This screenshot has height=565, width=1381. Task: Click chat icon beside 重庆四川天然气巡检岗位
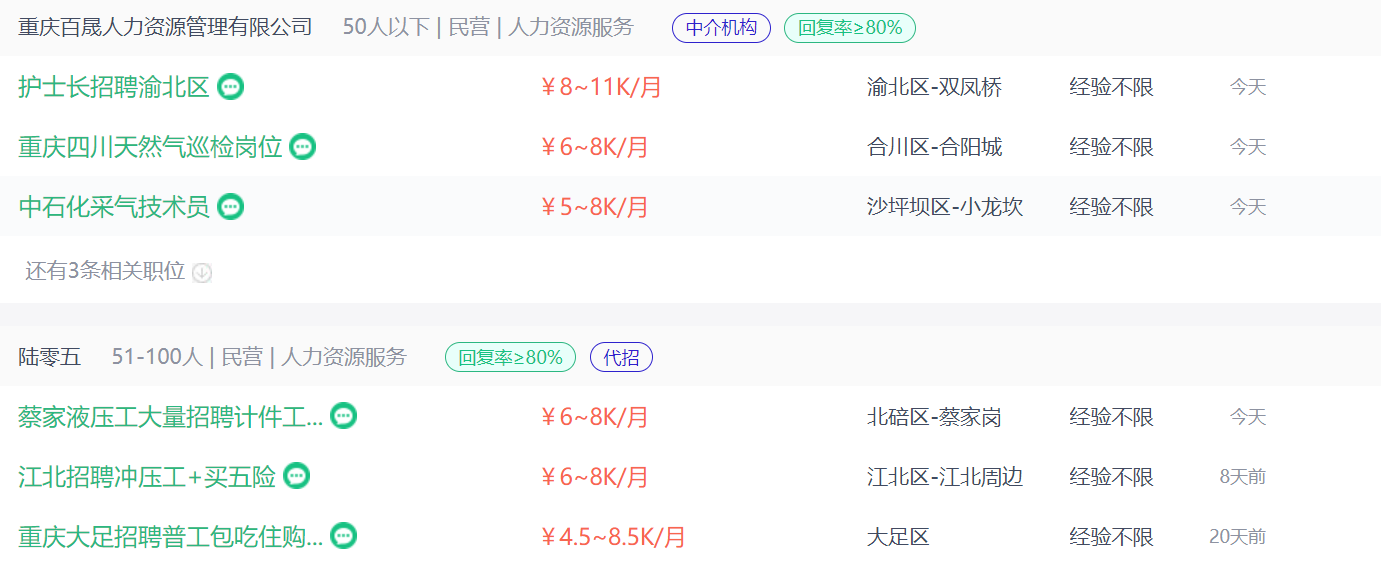303,147
